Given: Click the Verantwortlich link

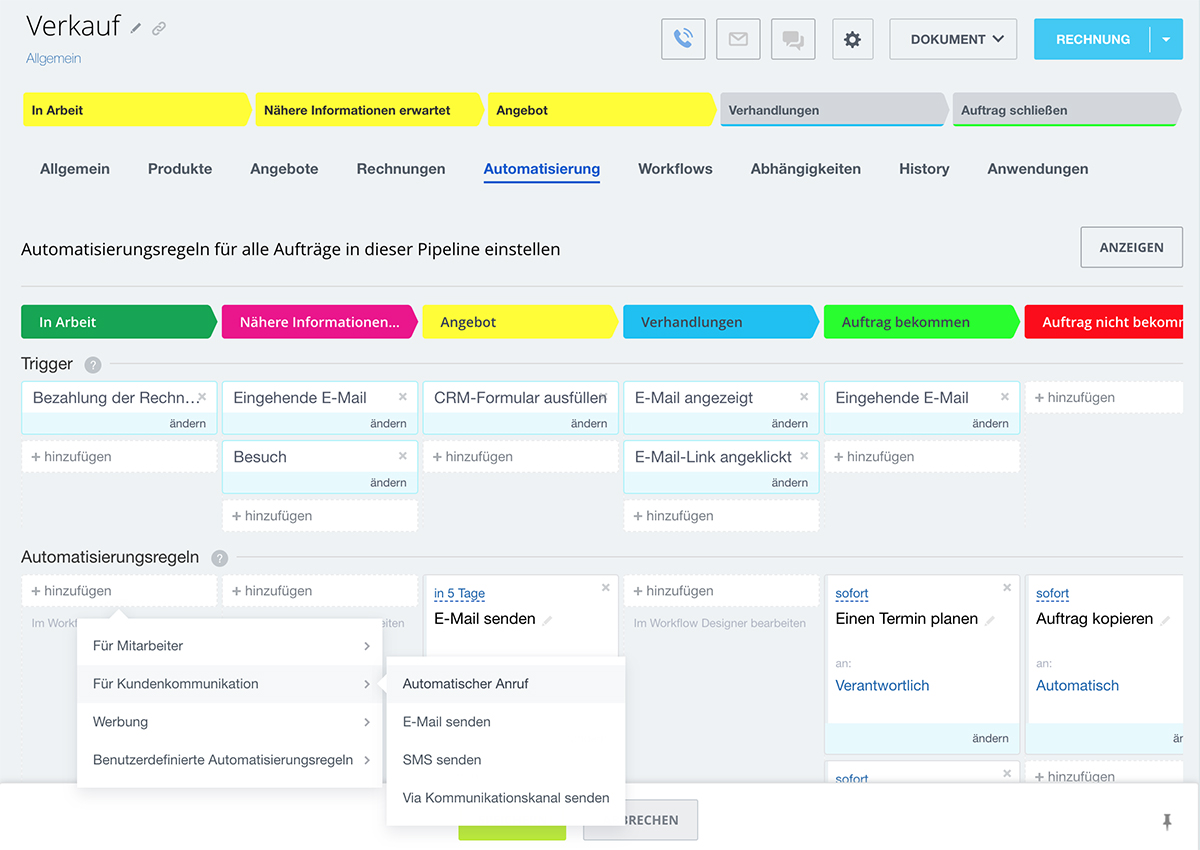Looking at the screenshot, I should (x=882, y=686).
